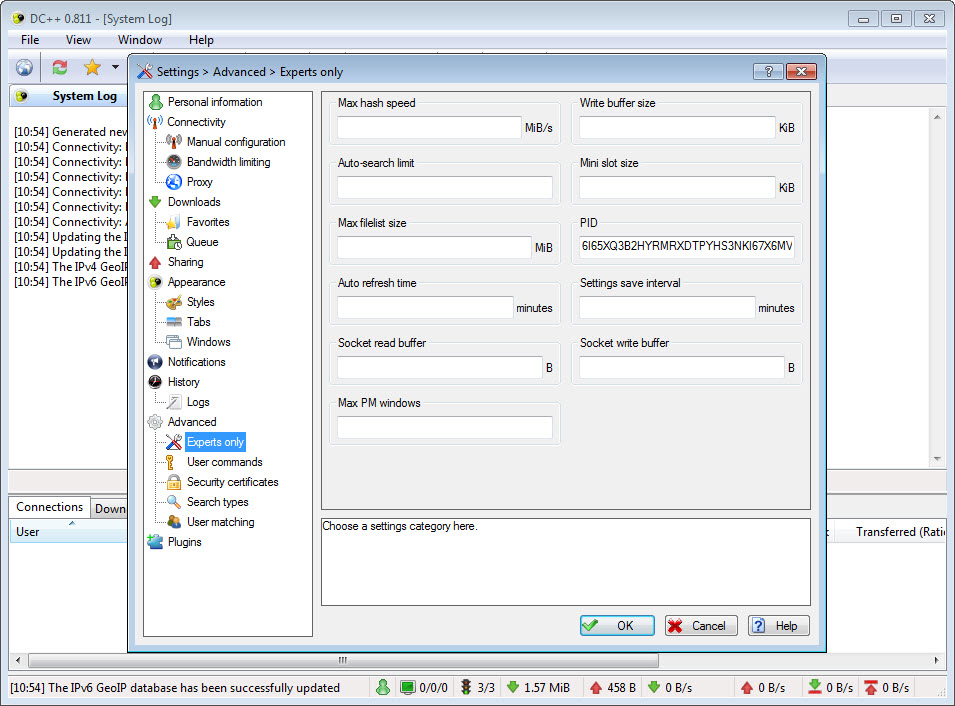Click the Personal information user icon
Viewport: 955px width, 706px height.
pyautogui.click(x=156, y=102)
